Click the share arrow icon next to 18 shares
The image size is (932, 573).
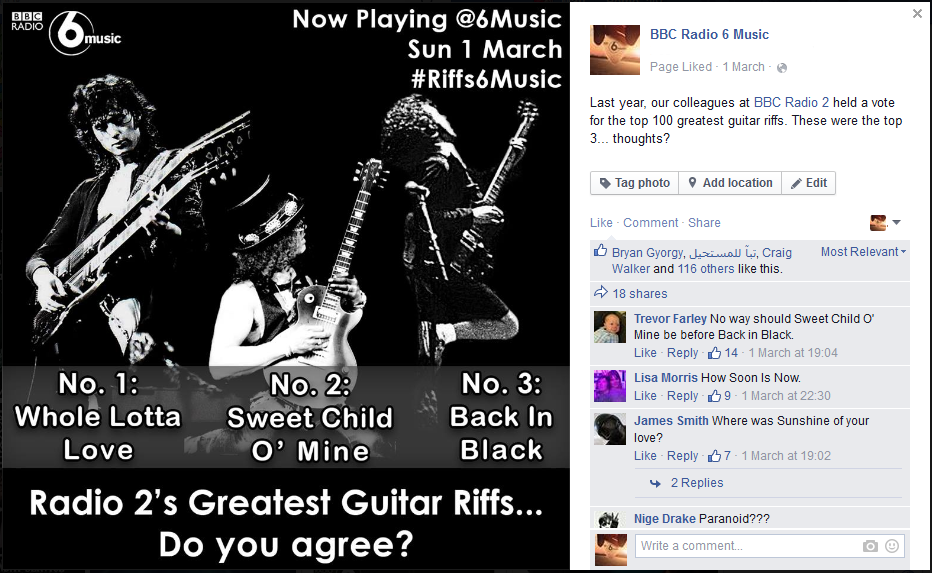pyautogui.click(x=600, y=293)
